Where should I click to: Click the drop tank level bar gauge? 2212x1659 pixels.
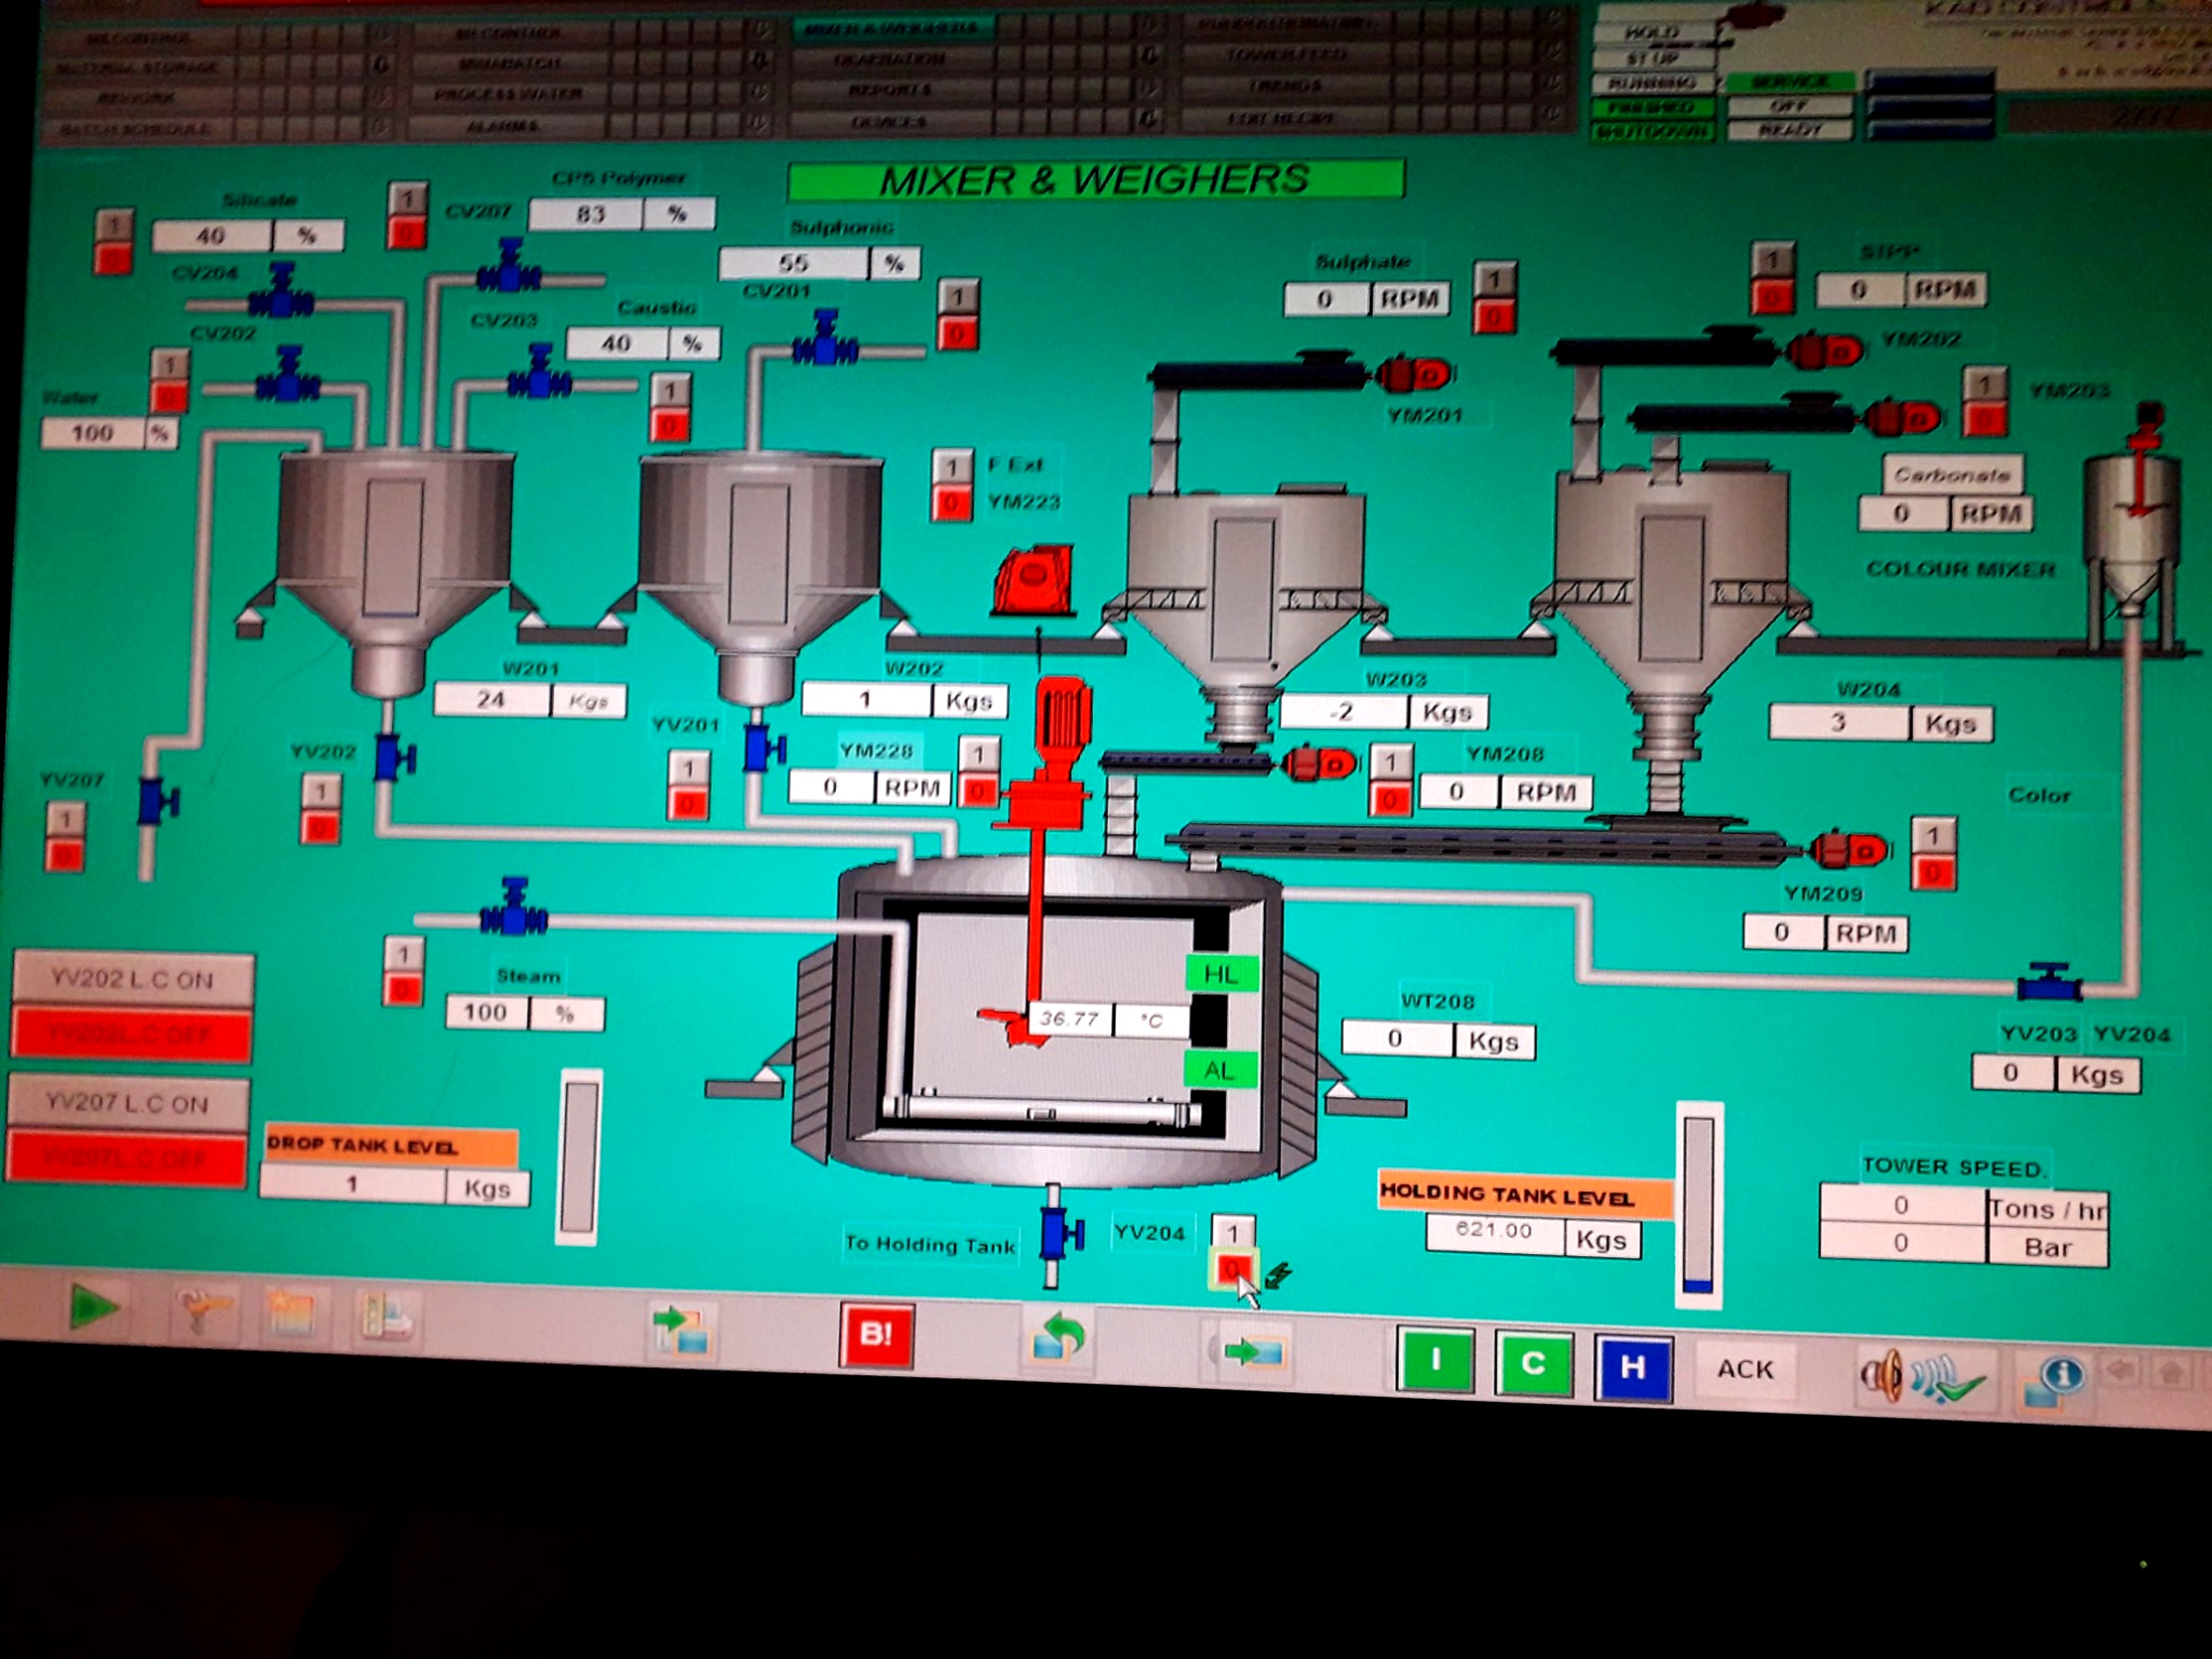click(579, 1157)
